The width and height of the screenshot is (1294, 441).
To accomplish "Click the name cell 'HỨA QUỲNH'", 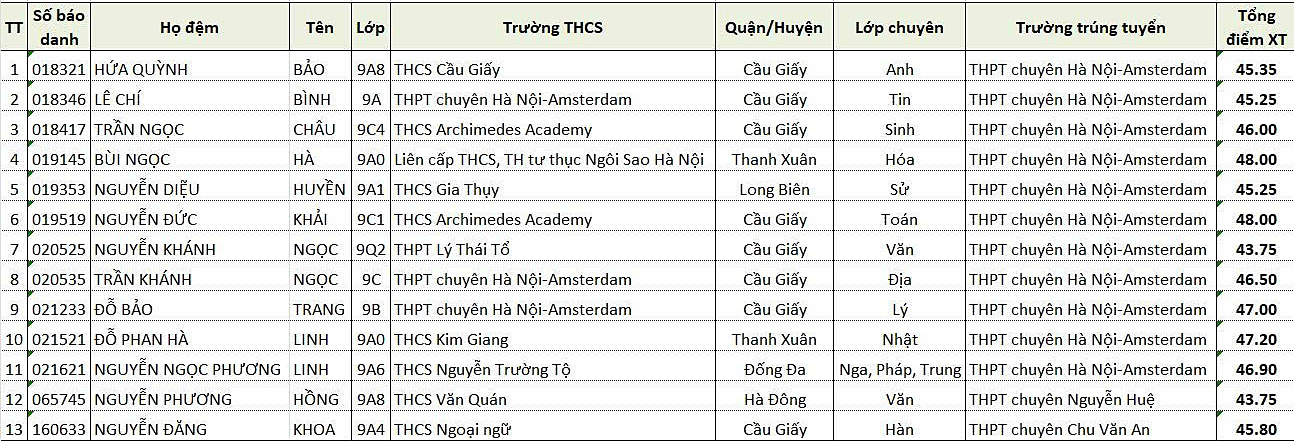I will (x=190, y=70).
